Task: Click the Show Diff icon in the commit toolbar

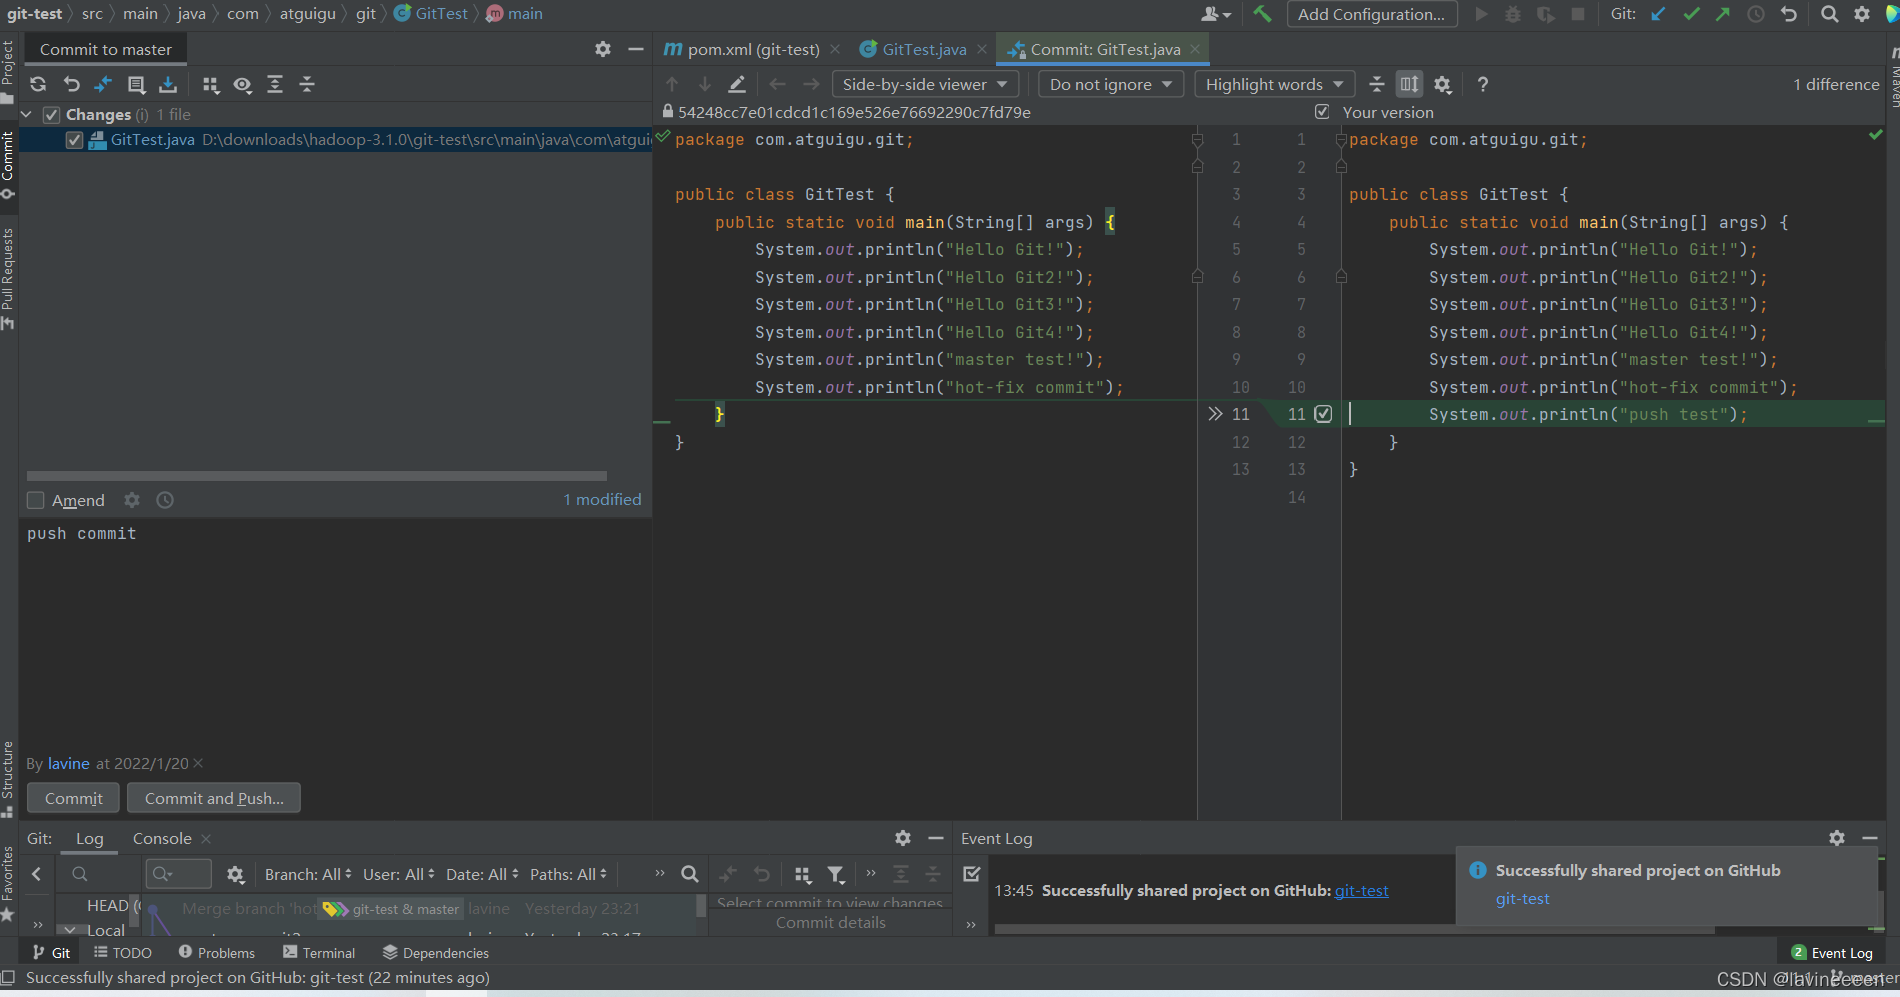Action: point(103,84)
